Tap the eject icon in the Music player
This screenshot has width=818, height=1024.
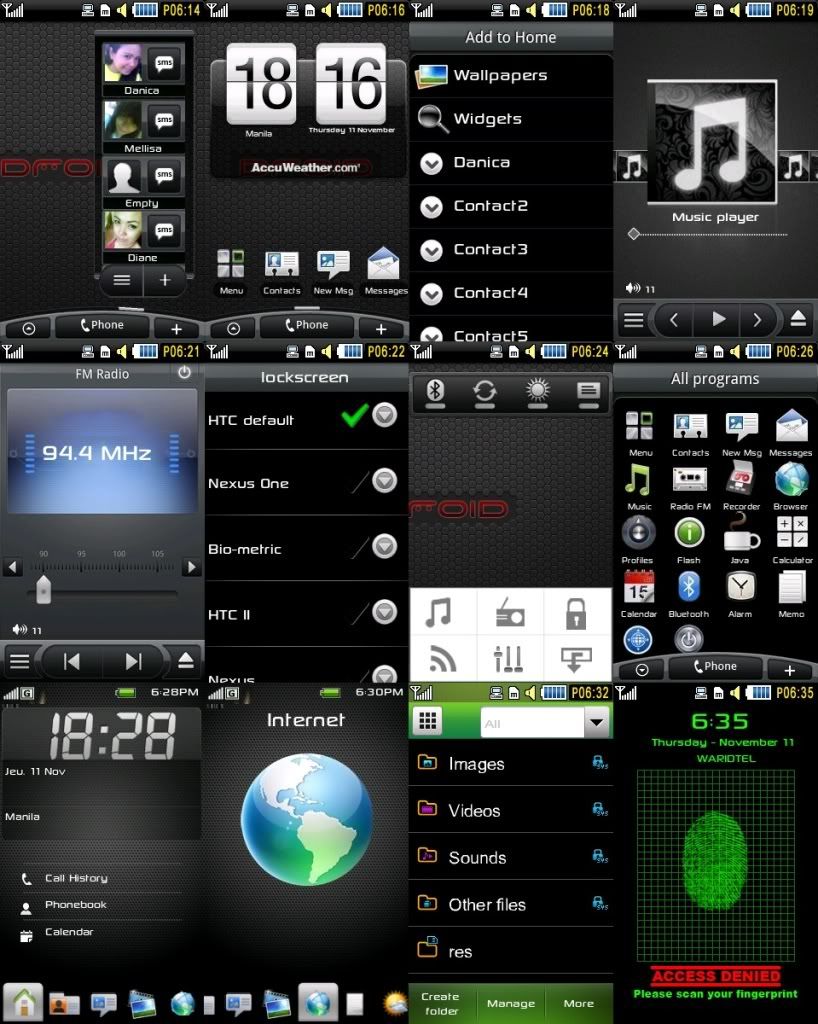(798, 319)
